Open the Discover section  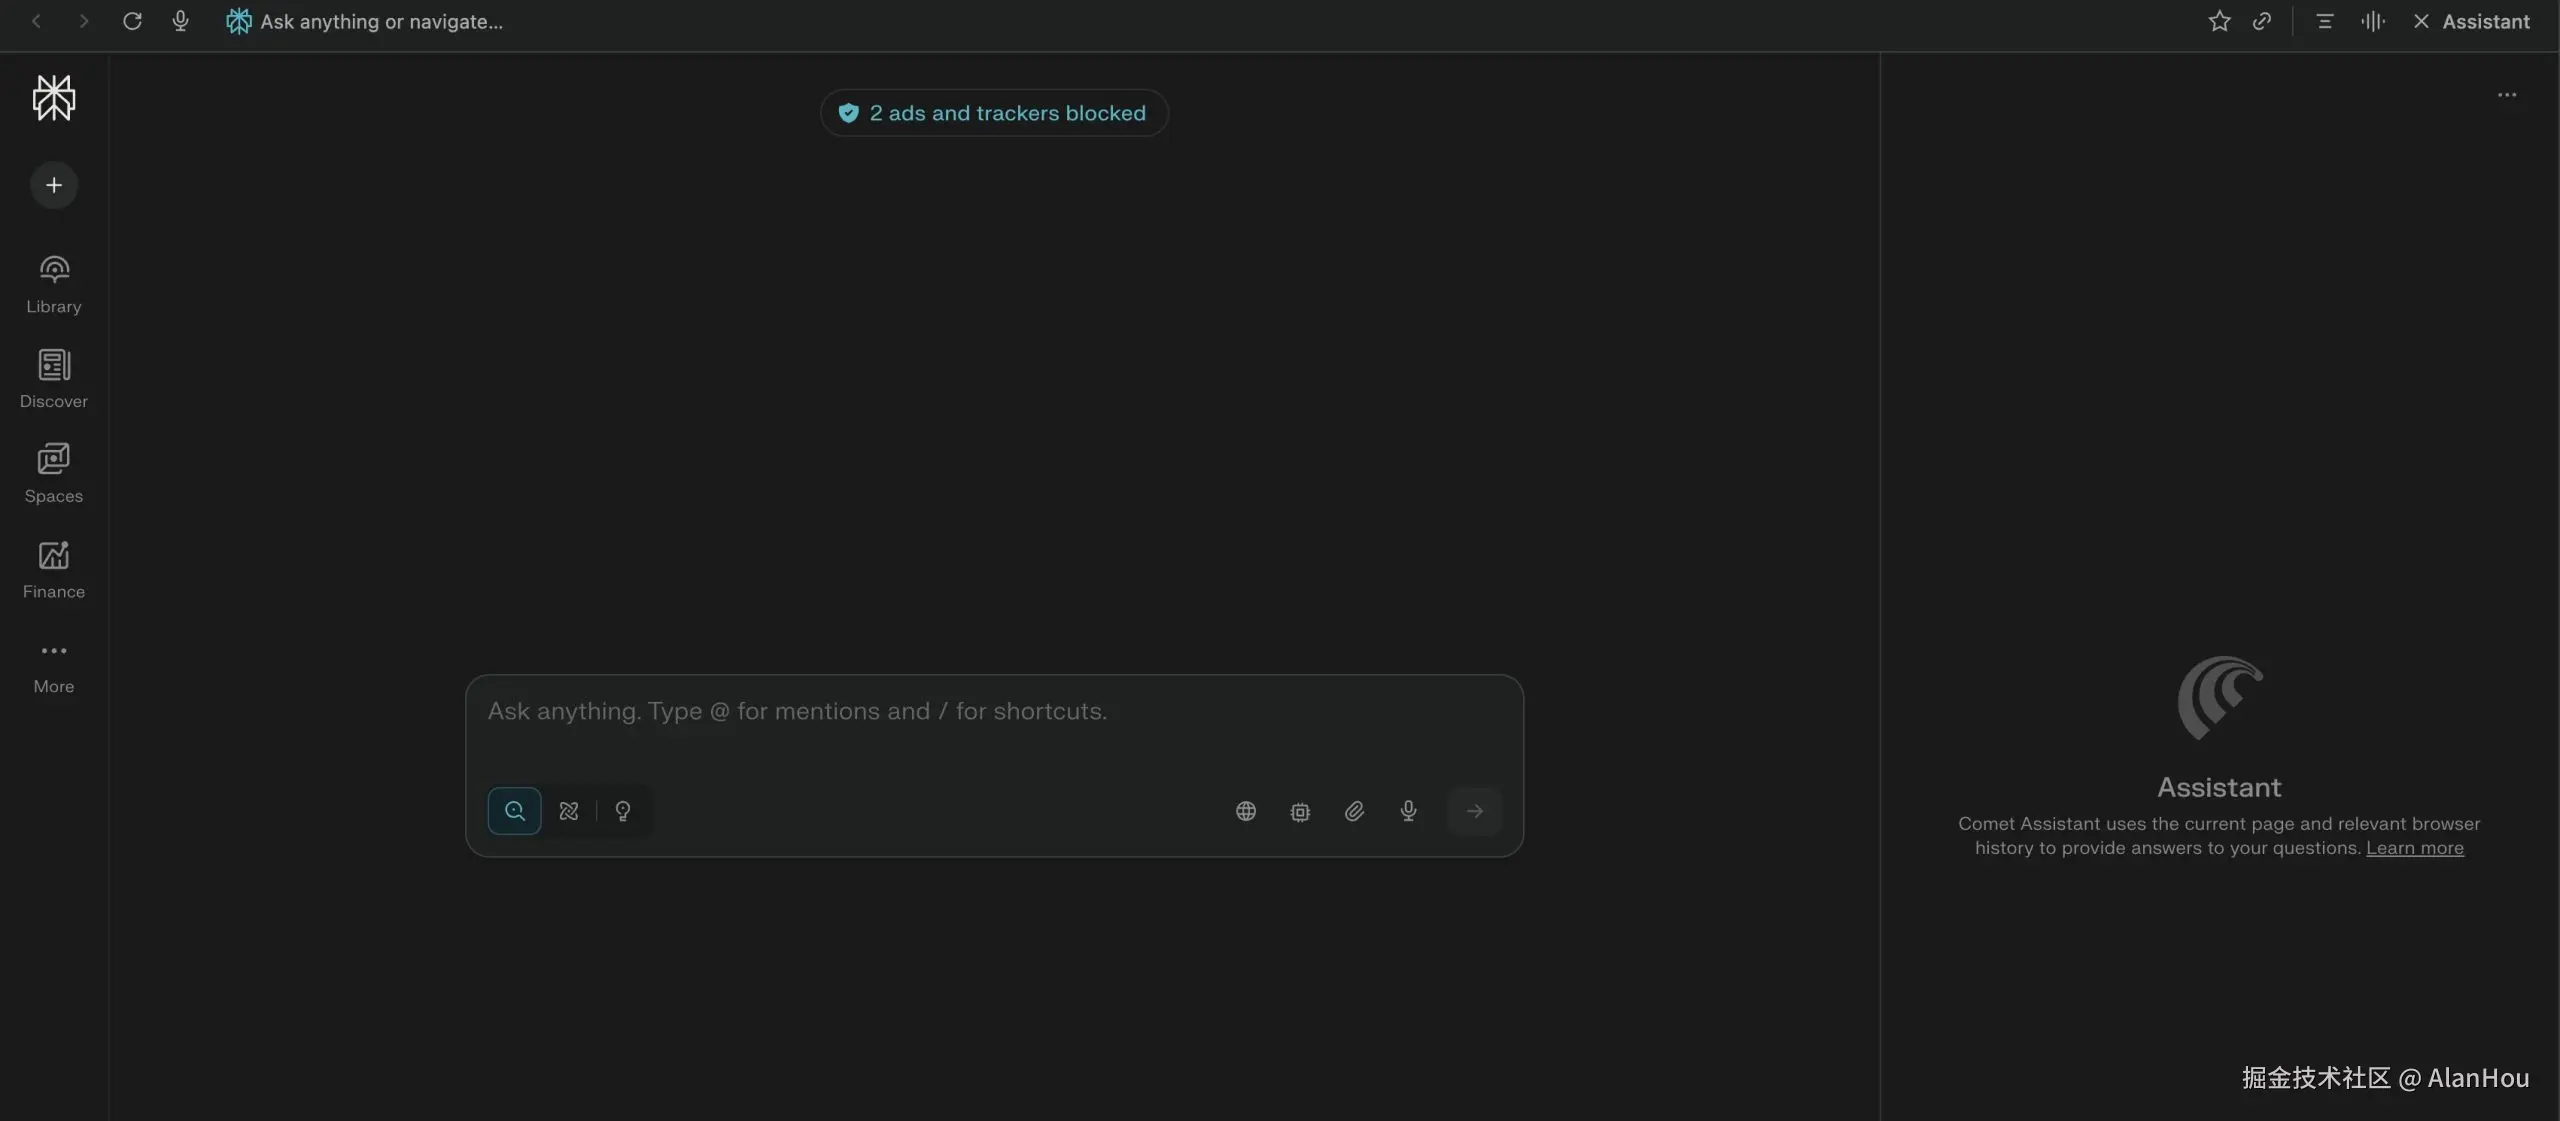[54, 379]
